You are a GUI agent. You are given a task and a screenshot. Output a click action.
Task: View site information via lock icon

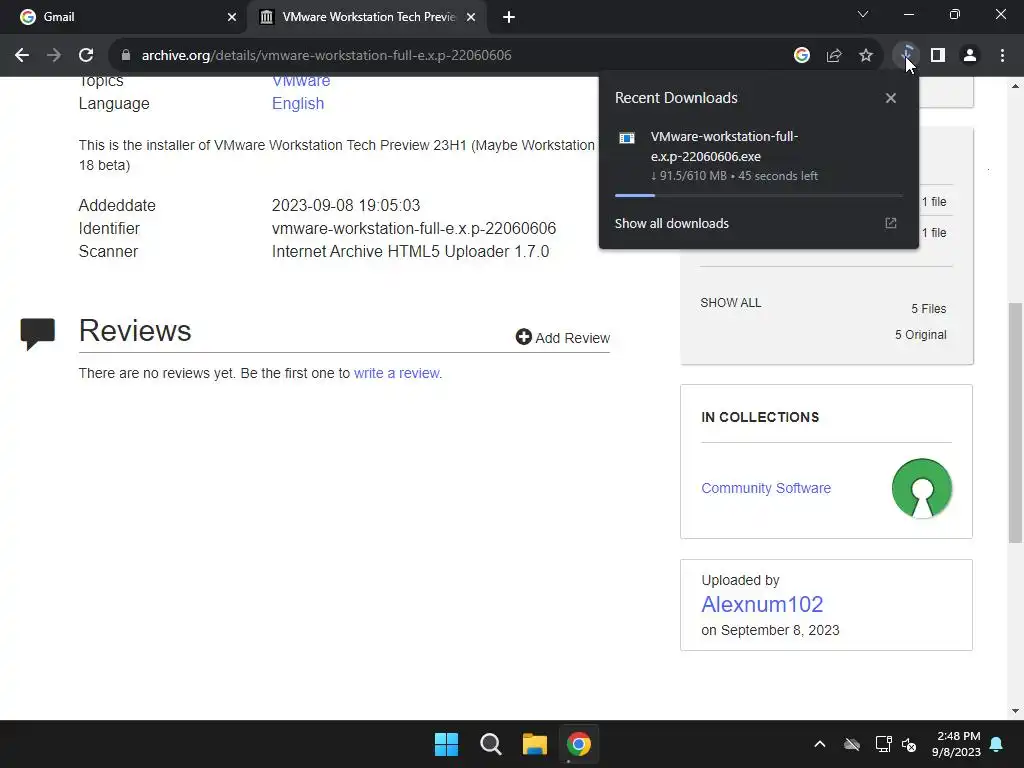tap(126, 56)
